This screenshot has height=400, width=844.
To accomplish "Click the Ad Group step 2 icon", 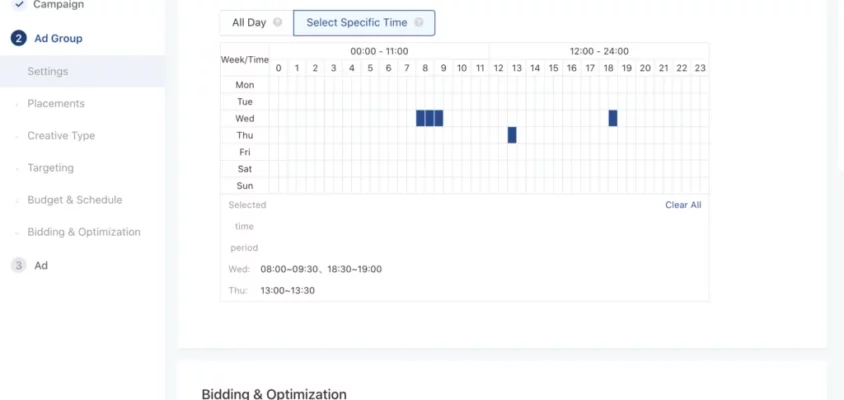I will click(x=18, y=38).
